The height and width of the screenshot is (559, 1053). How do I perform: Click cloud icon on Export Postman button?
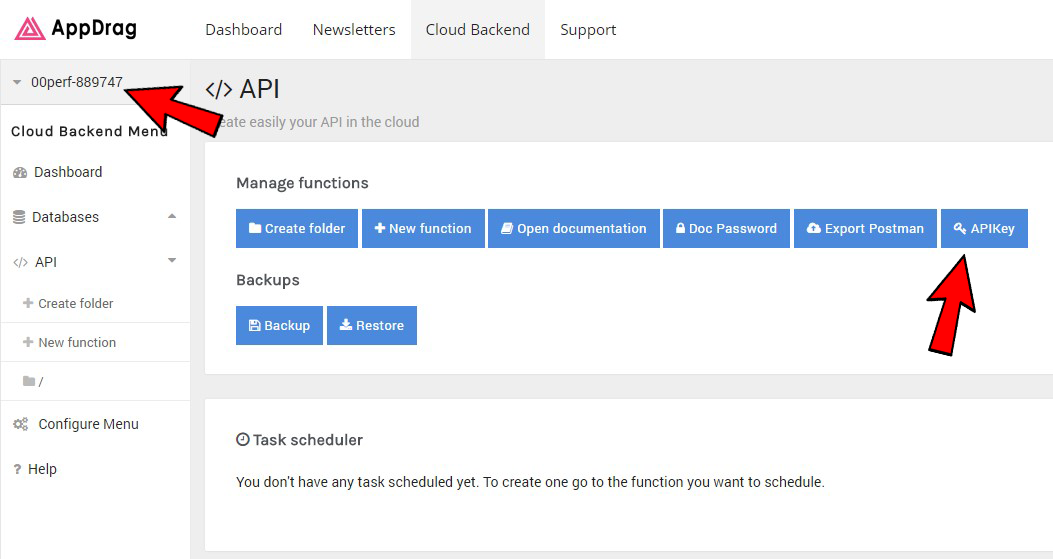(x=813, y=228)
